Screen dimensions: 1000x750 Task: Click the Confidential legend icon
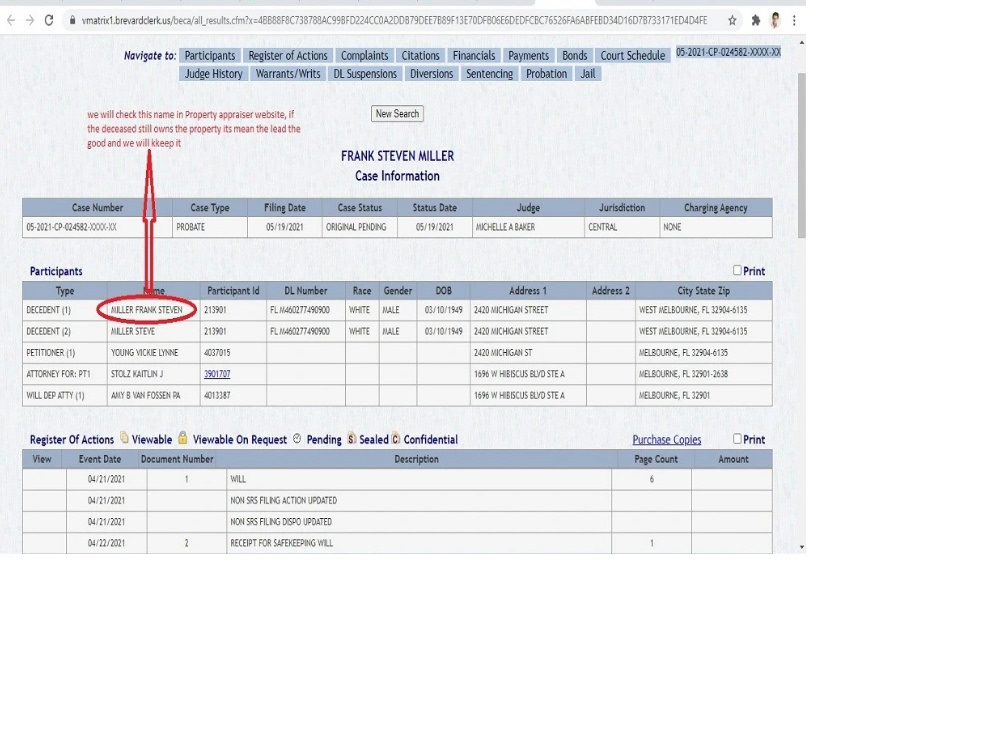[395, 438]
